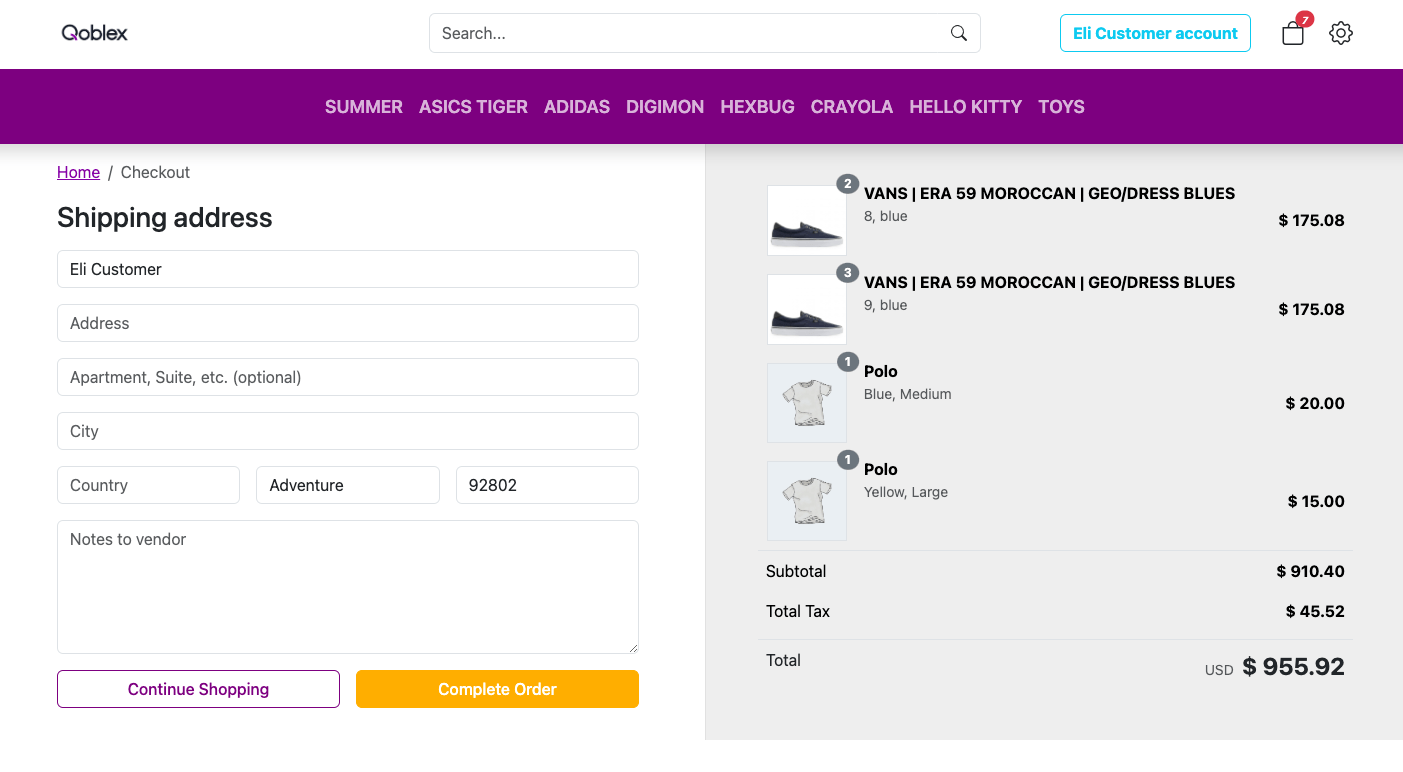Click the field containing Adventure
The height and width of the screenshot is (772, 1403).
pos(348,485)
